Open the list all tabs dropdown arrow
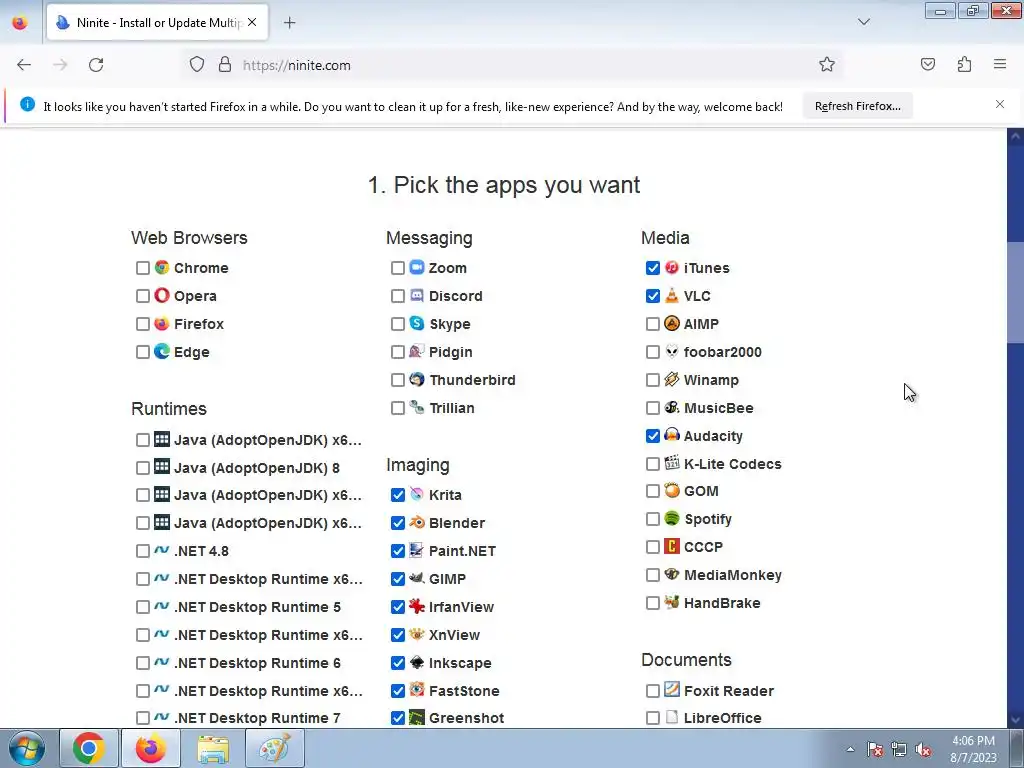This screenshot has height=768, width=1024. click(x=863, y=22)
